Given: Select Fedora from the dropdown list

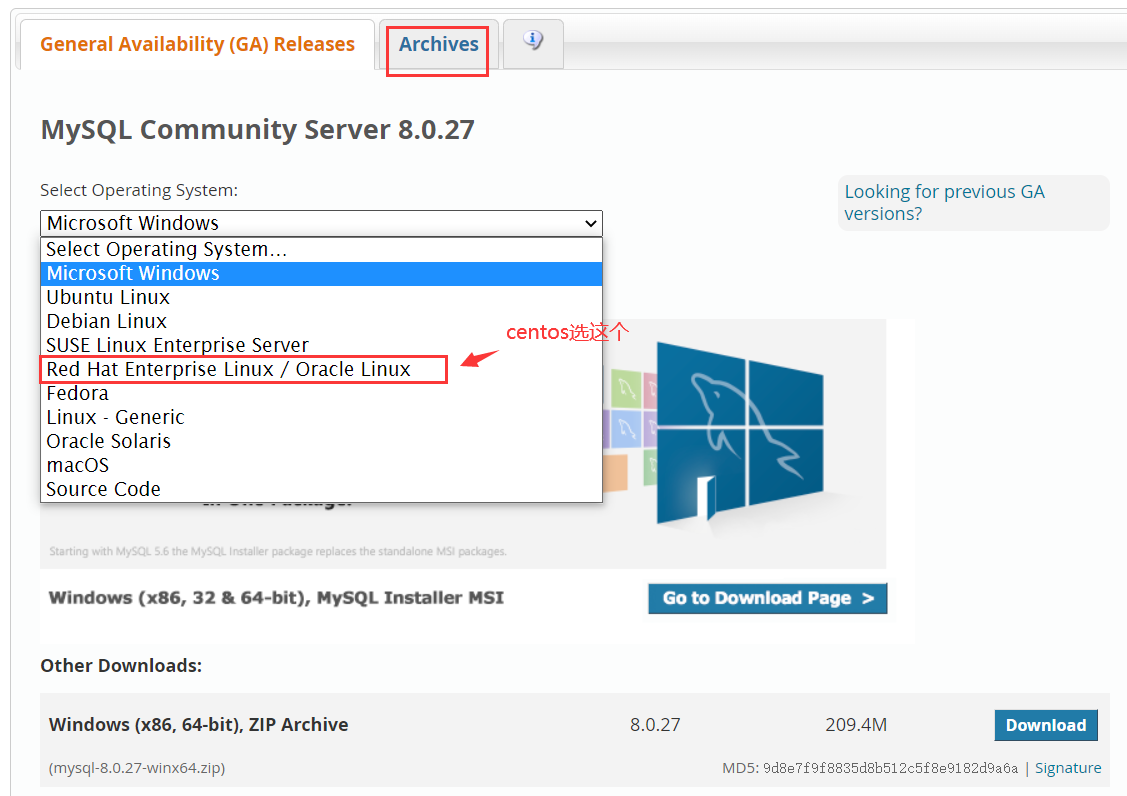Looking at the screenshot, I should pos(321,393).
